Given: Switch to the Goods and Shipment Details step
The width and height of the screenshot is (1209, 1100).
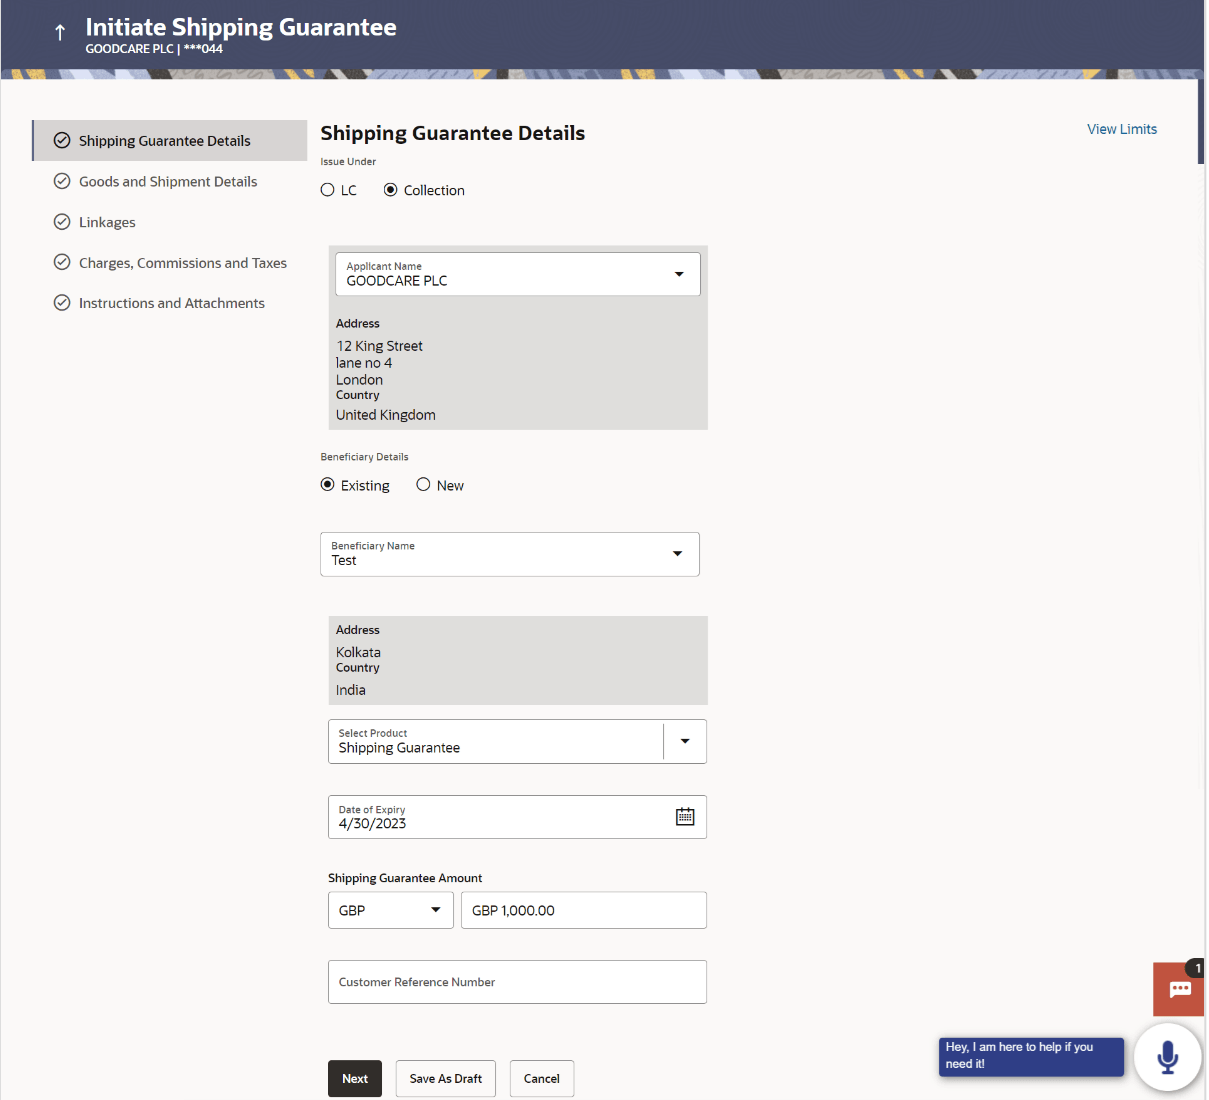Looking at the screenshot, I should point(168,181).
